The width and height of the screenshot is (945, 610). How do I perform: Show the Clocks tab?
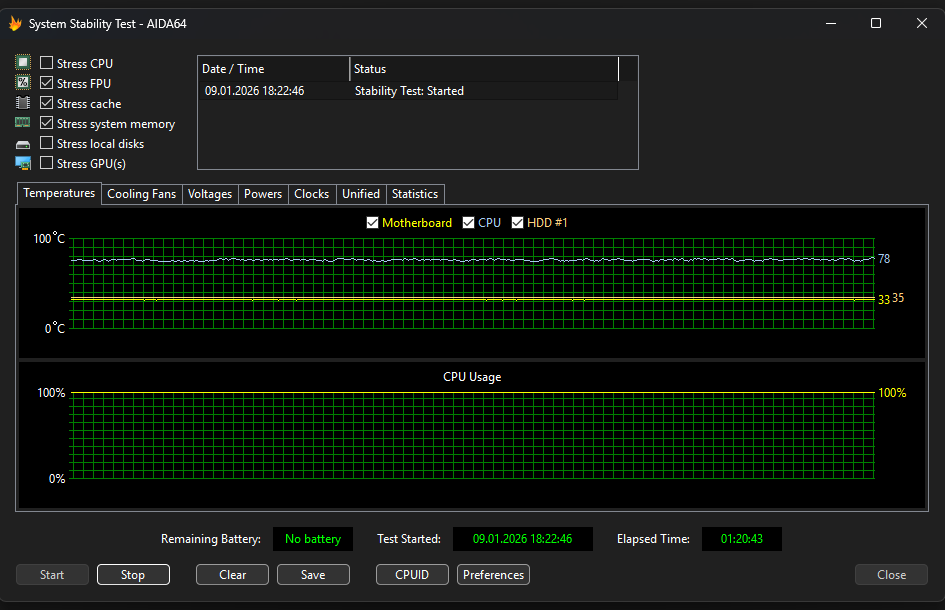point(312,194)
